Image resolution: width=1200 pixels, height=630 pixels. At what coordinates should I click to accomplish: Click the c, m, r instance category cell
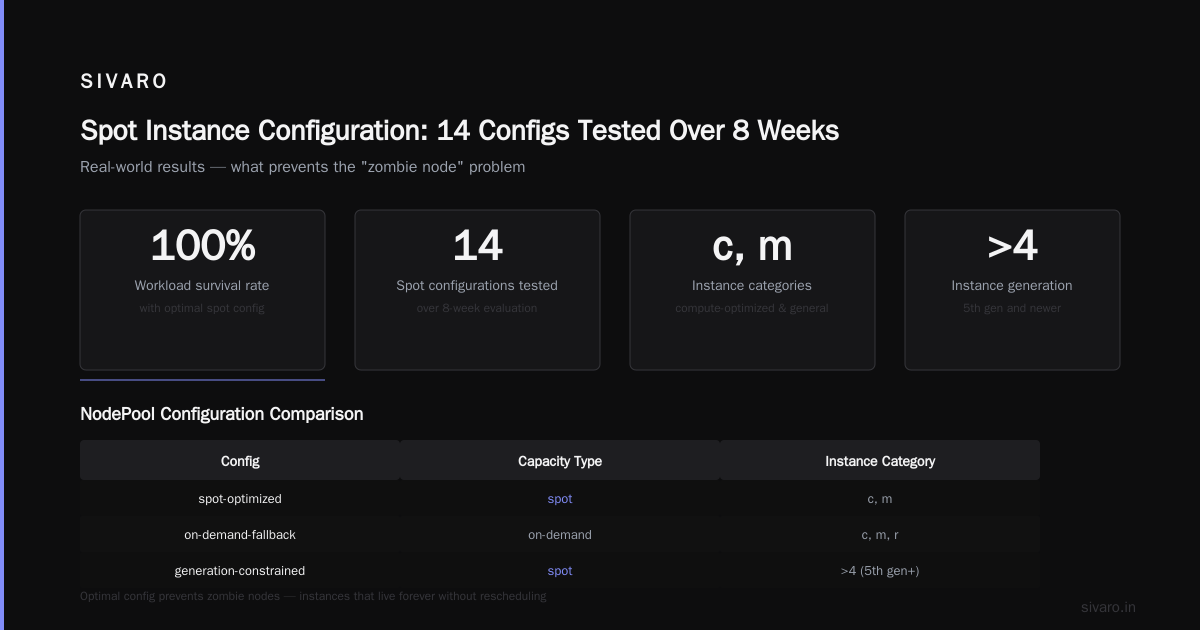(x=880, y=534)
